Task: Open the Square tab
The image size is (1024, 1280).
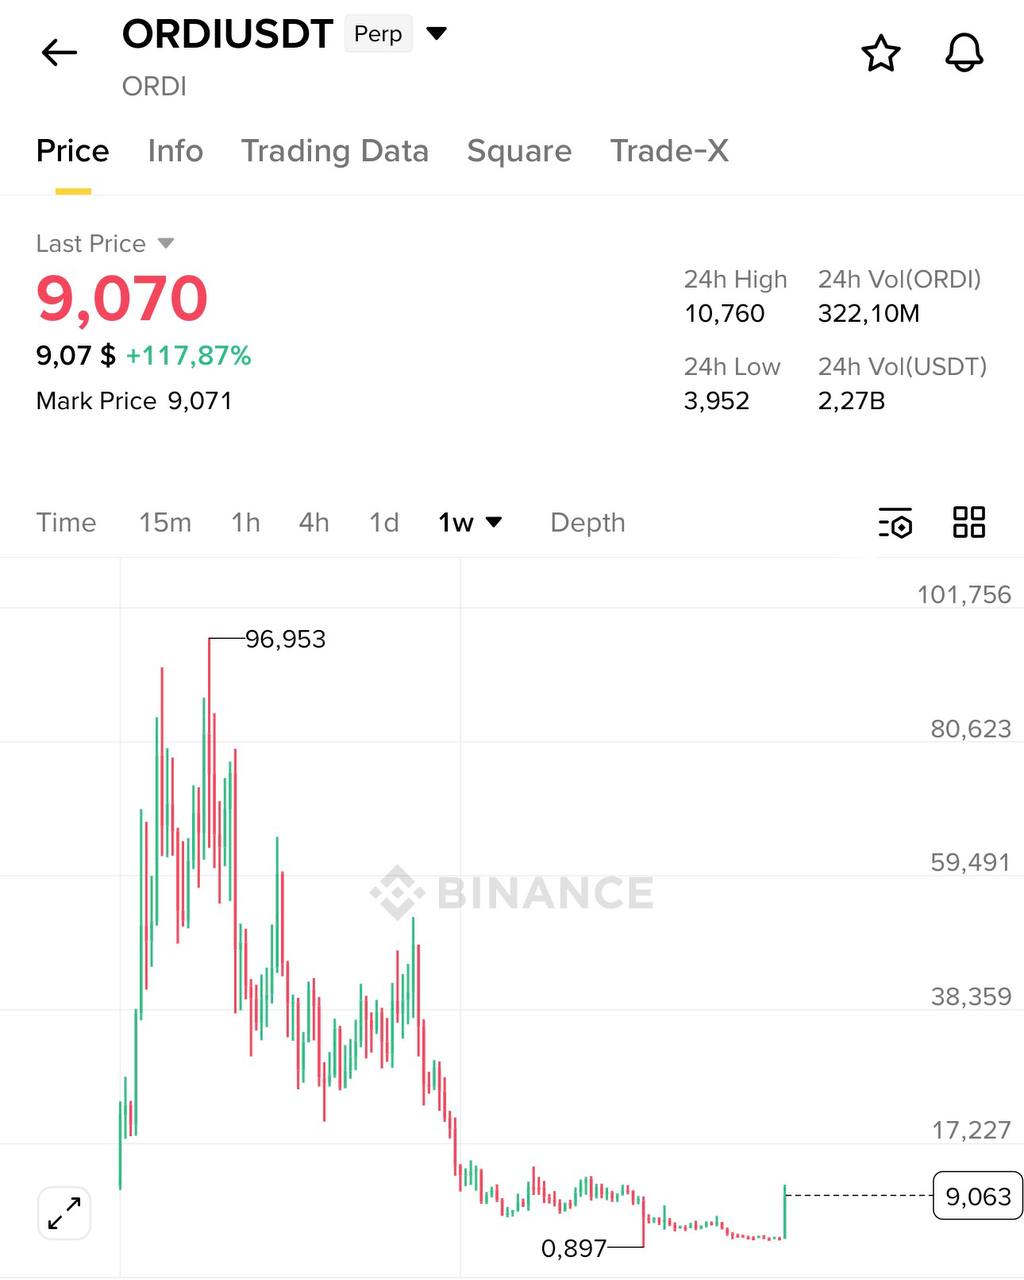Action: tap(518, 151)
